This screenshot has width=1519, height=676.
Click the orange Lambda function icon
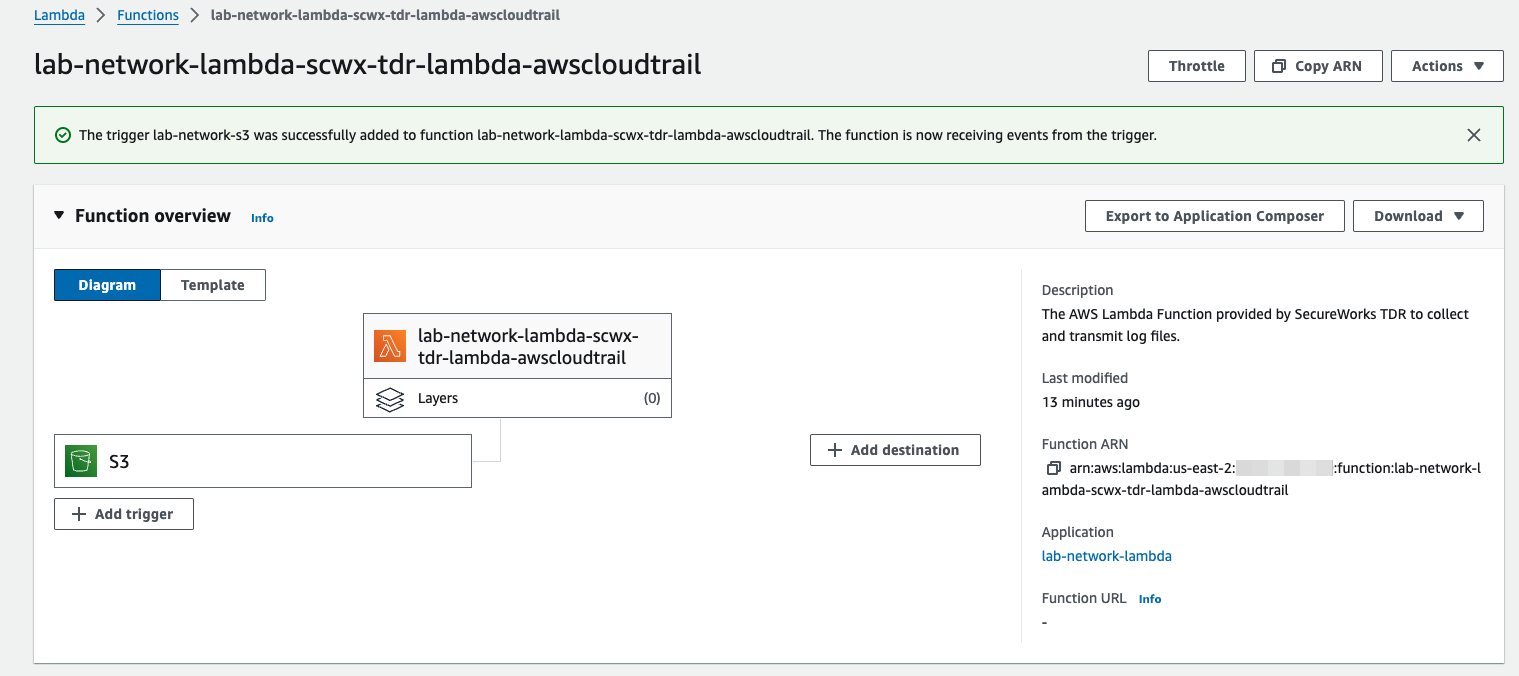coord(390,346)
